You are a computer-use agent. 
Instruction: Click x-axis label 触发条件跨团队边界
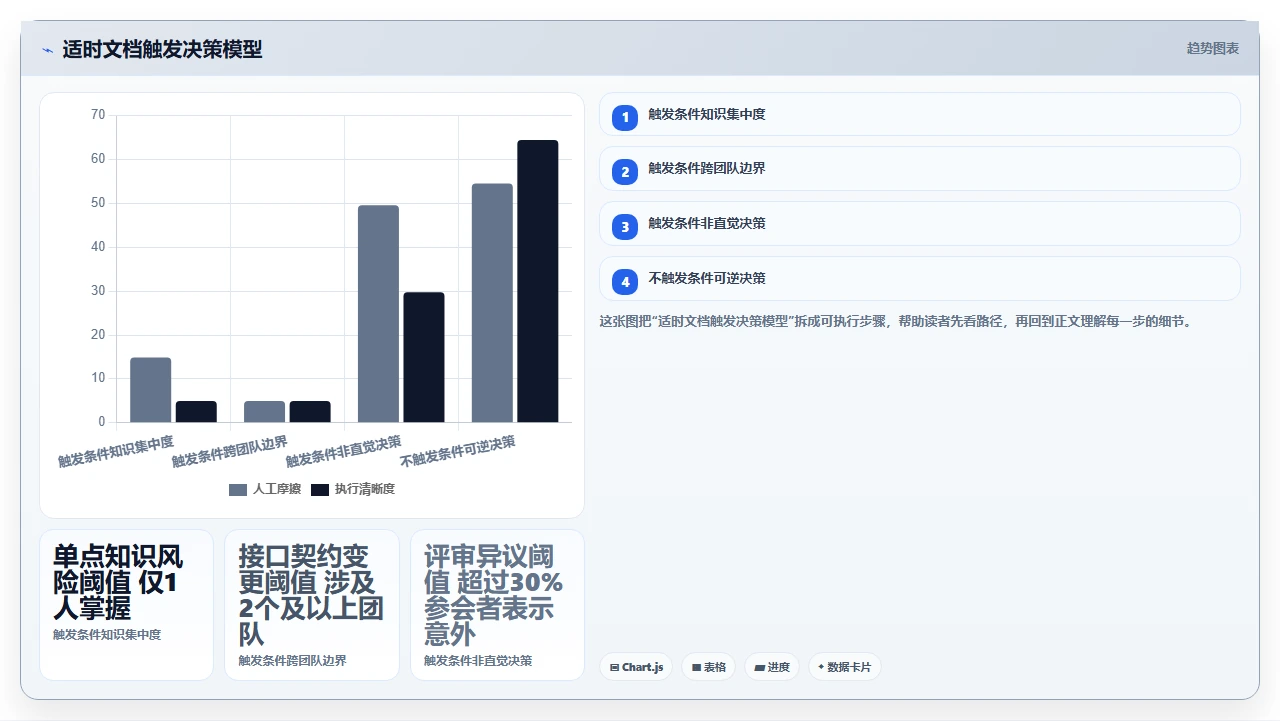click(230, 451)
